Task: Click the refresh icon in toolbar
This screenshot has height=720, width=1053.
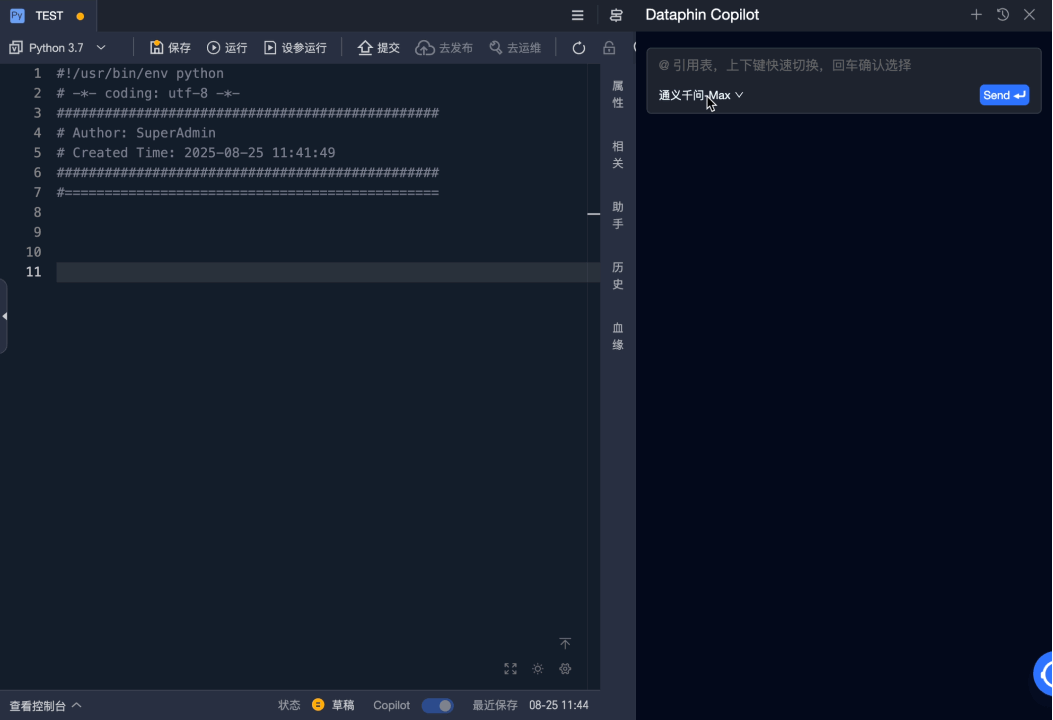Action: click(578, 48)
